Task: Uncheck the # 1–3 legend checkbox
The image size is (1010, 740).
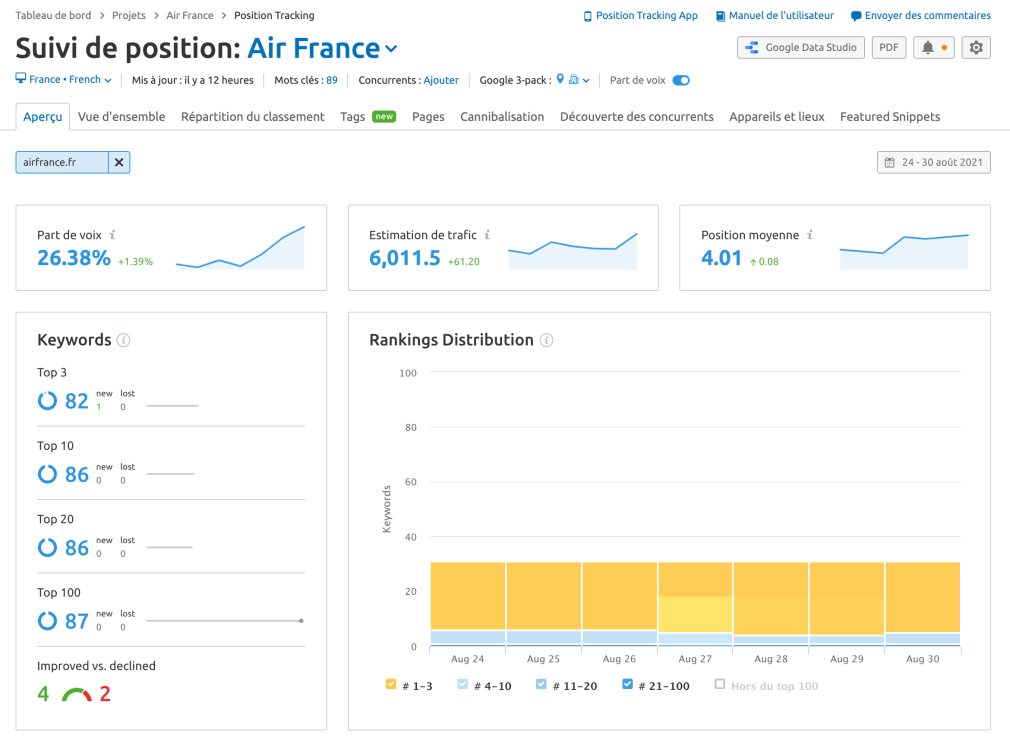Action: pyautogui.click(x=391, y=684)
